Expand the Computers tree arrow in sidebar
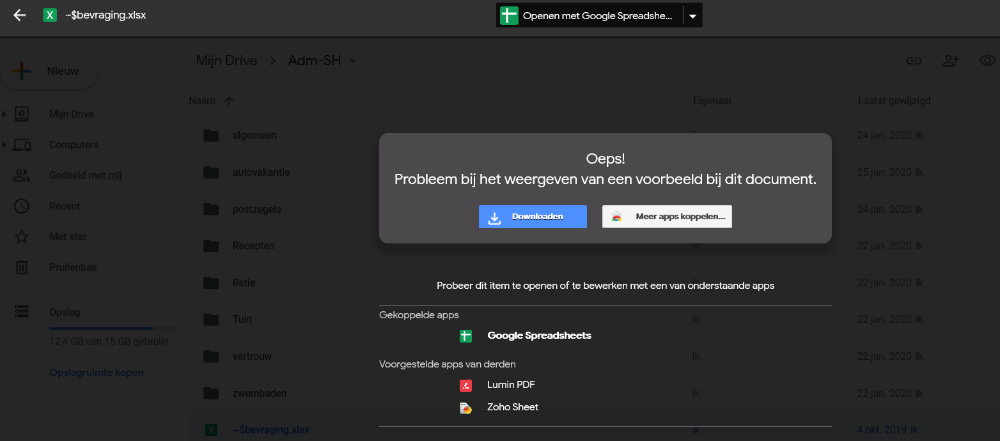1000x441 pixels. (x=4, y=145)
